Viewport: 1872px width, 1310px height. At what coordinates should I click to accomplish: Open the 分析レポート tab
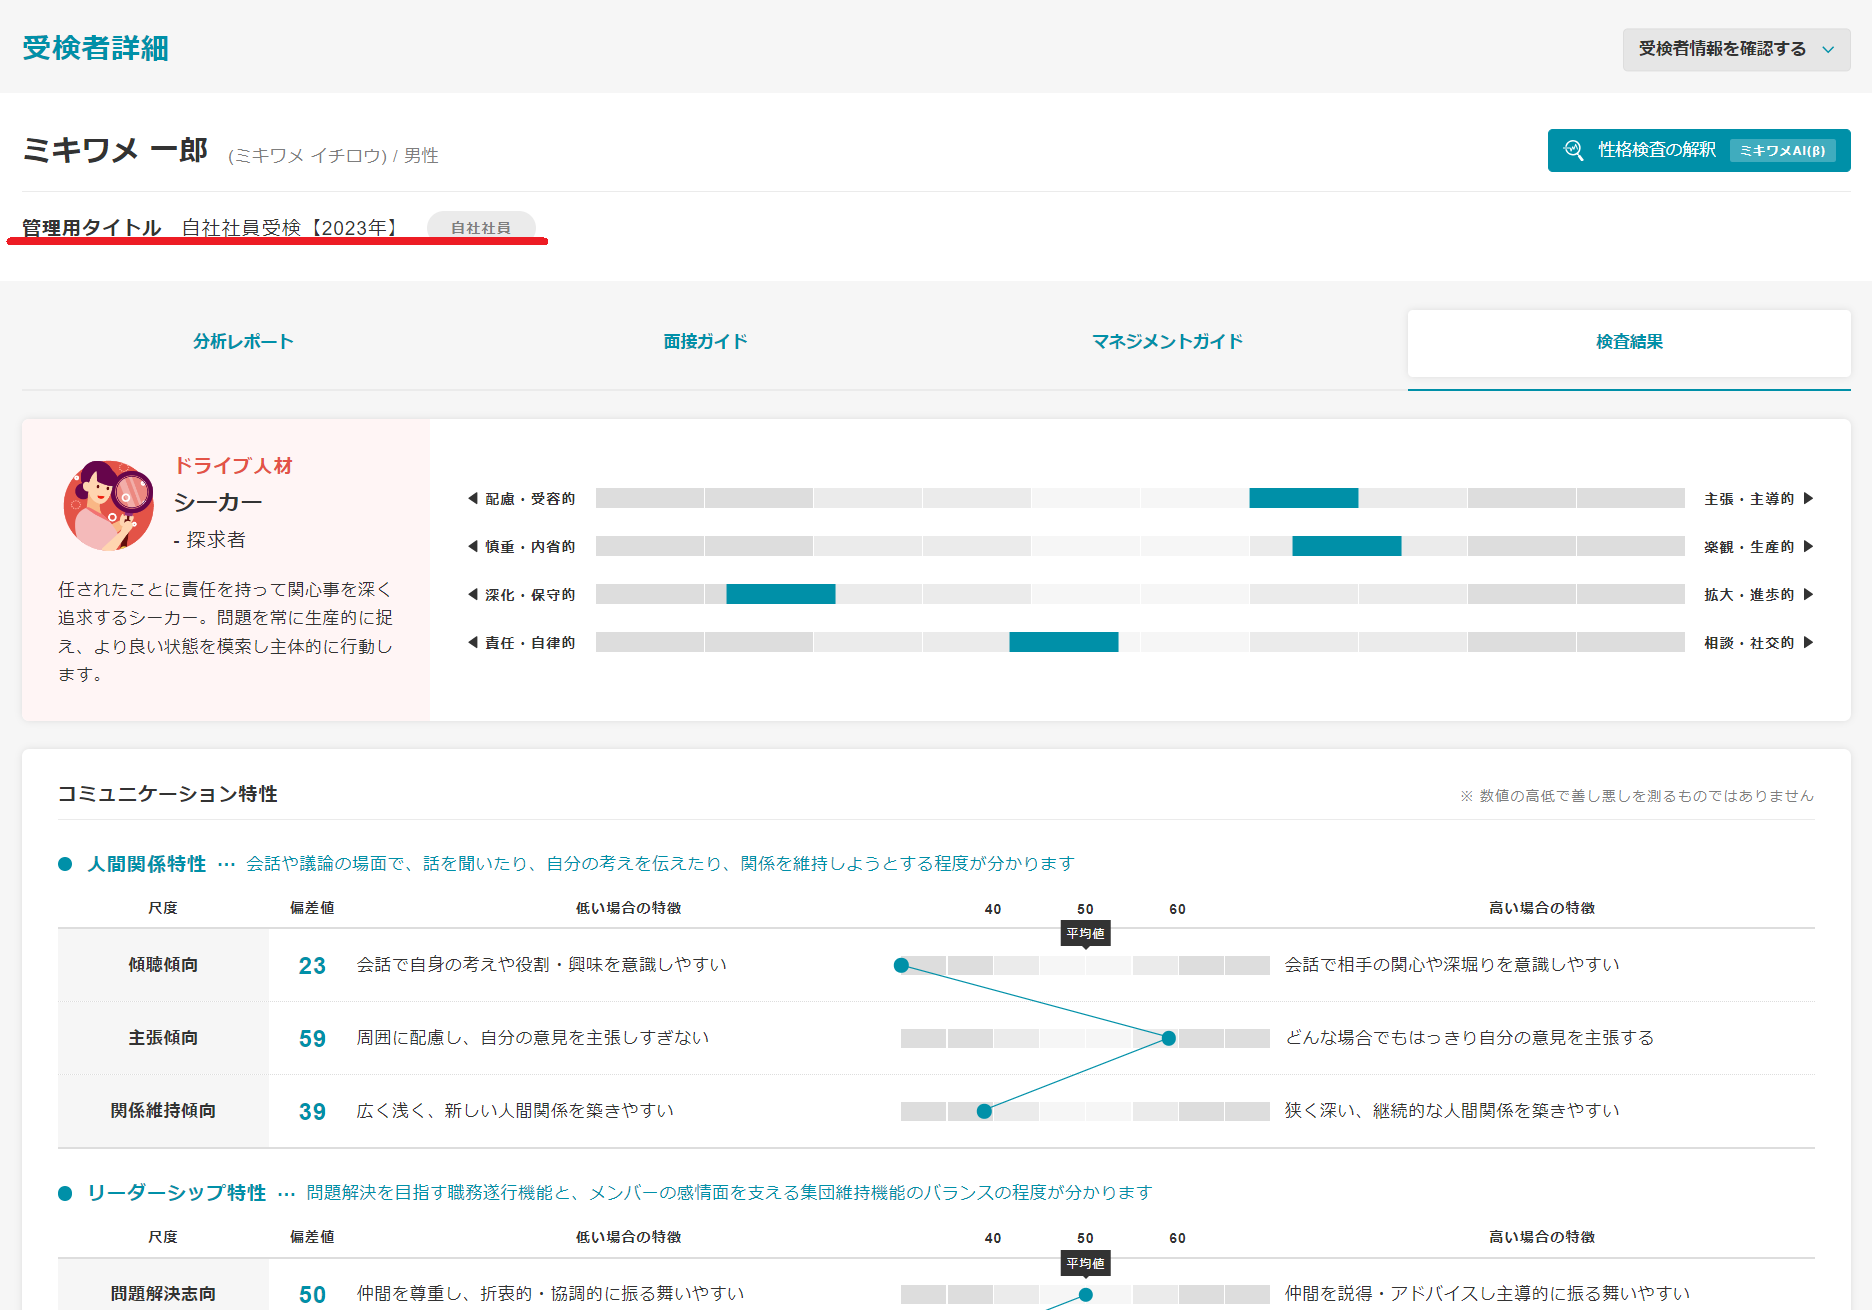tap(243, 342)
